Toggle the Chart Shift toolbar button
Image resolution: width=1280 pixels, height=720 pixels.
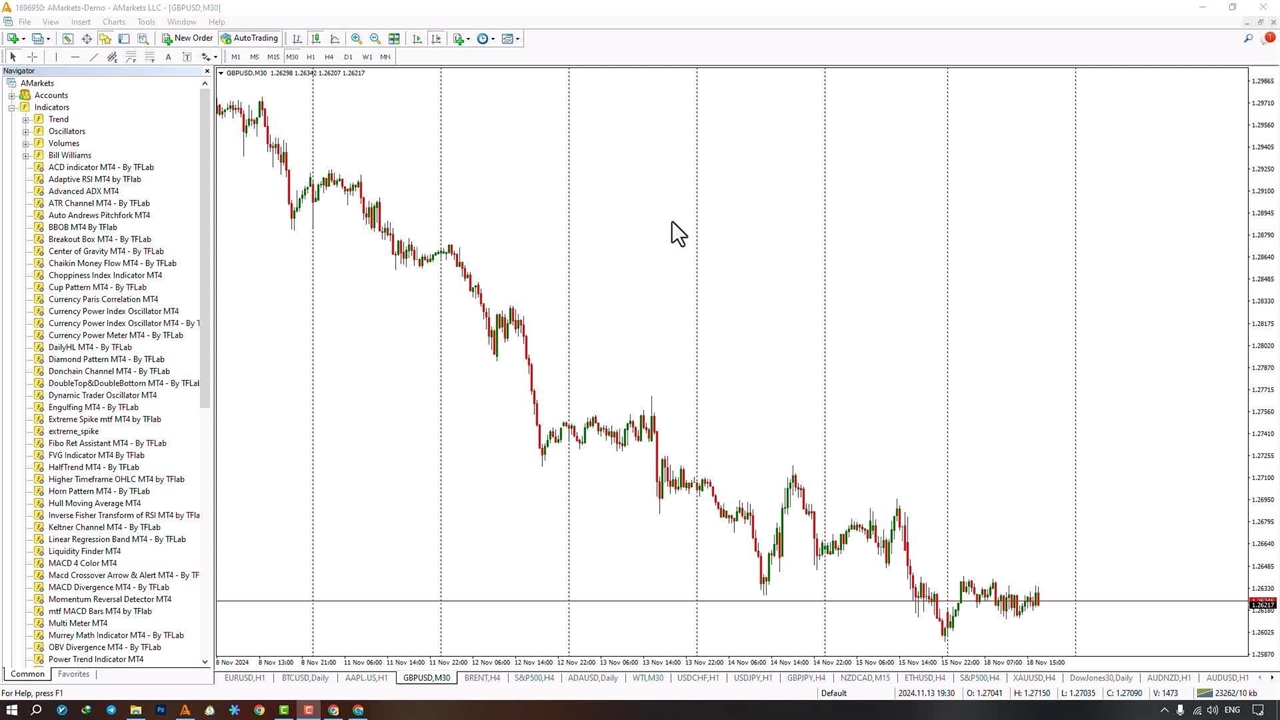436,39
